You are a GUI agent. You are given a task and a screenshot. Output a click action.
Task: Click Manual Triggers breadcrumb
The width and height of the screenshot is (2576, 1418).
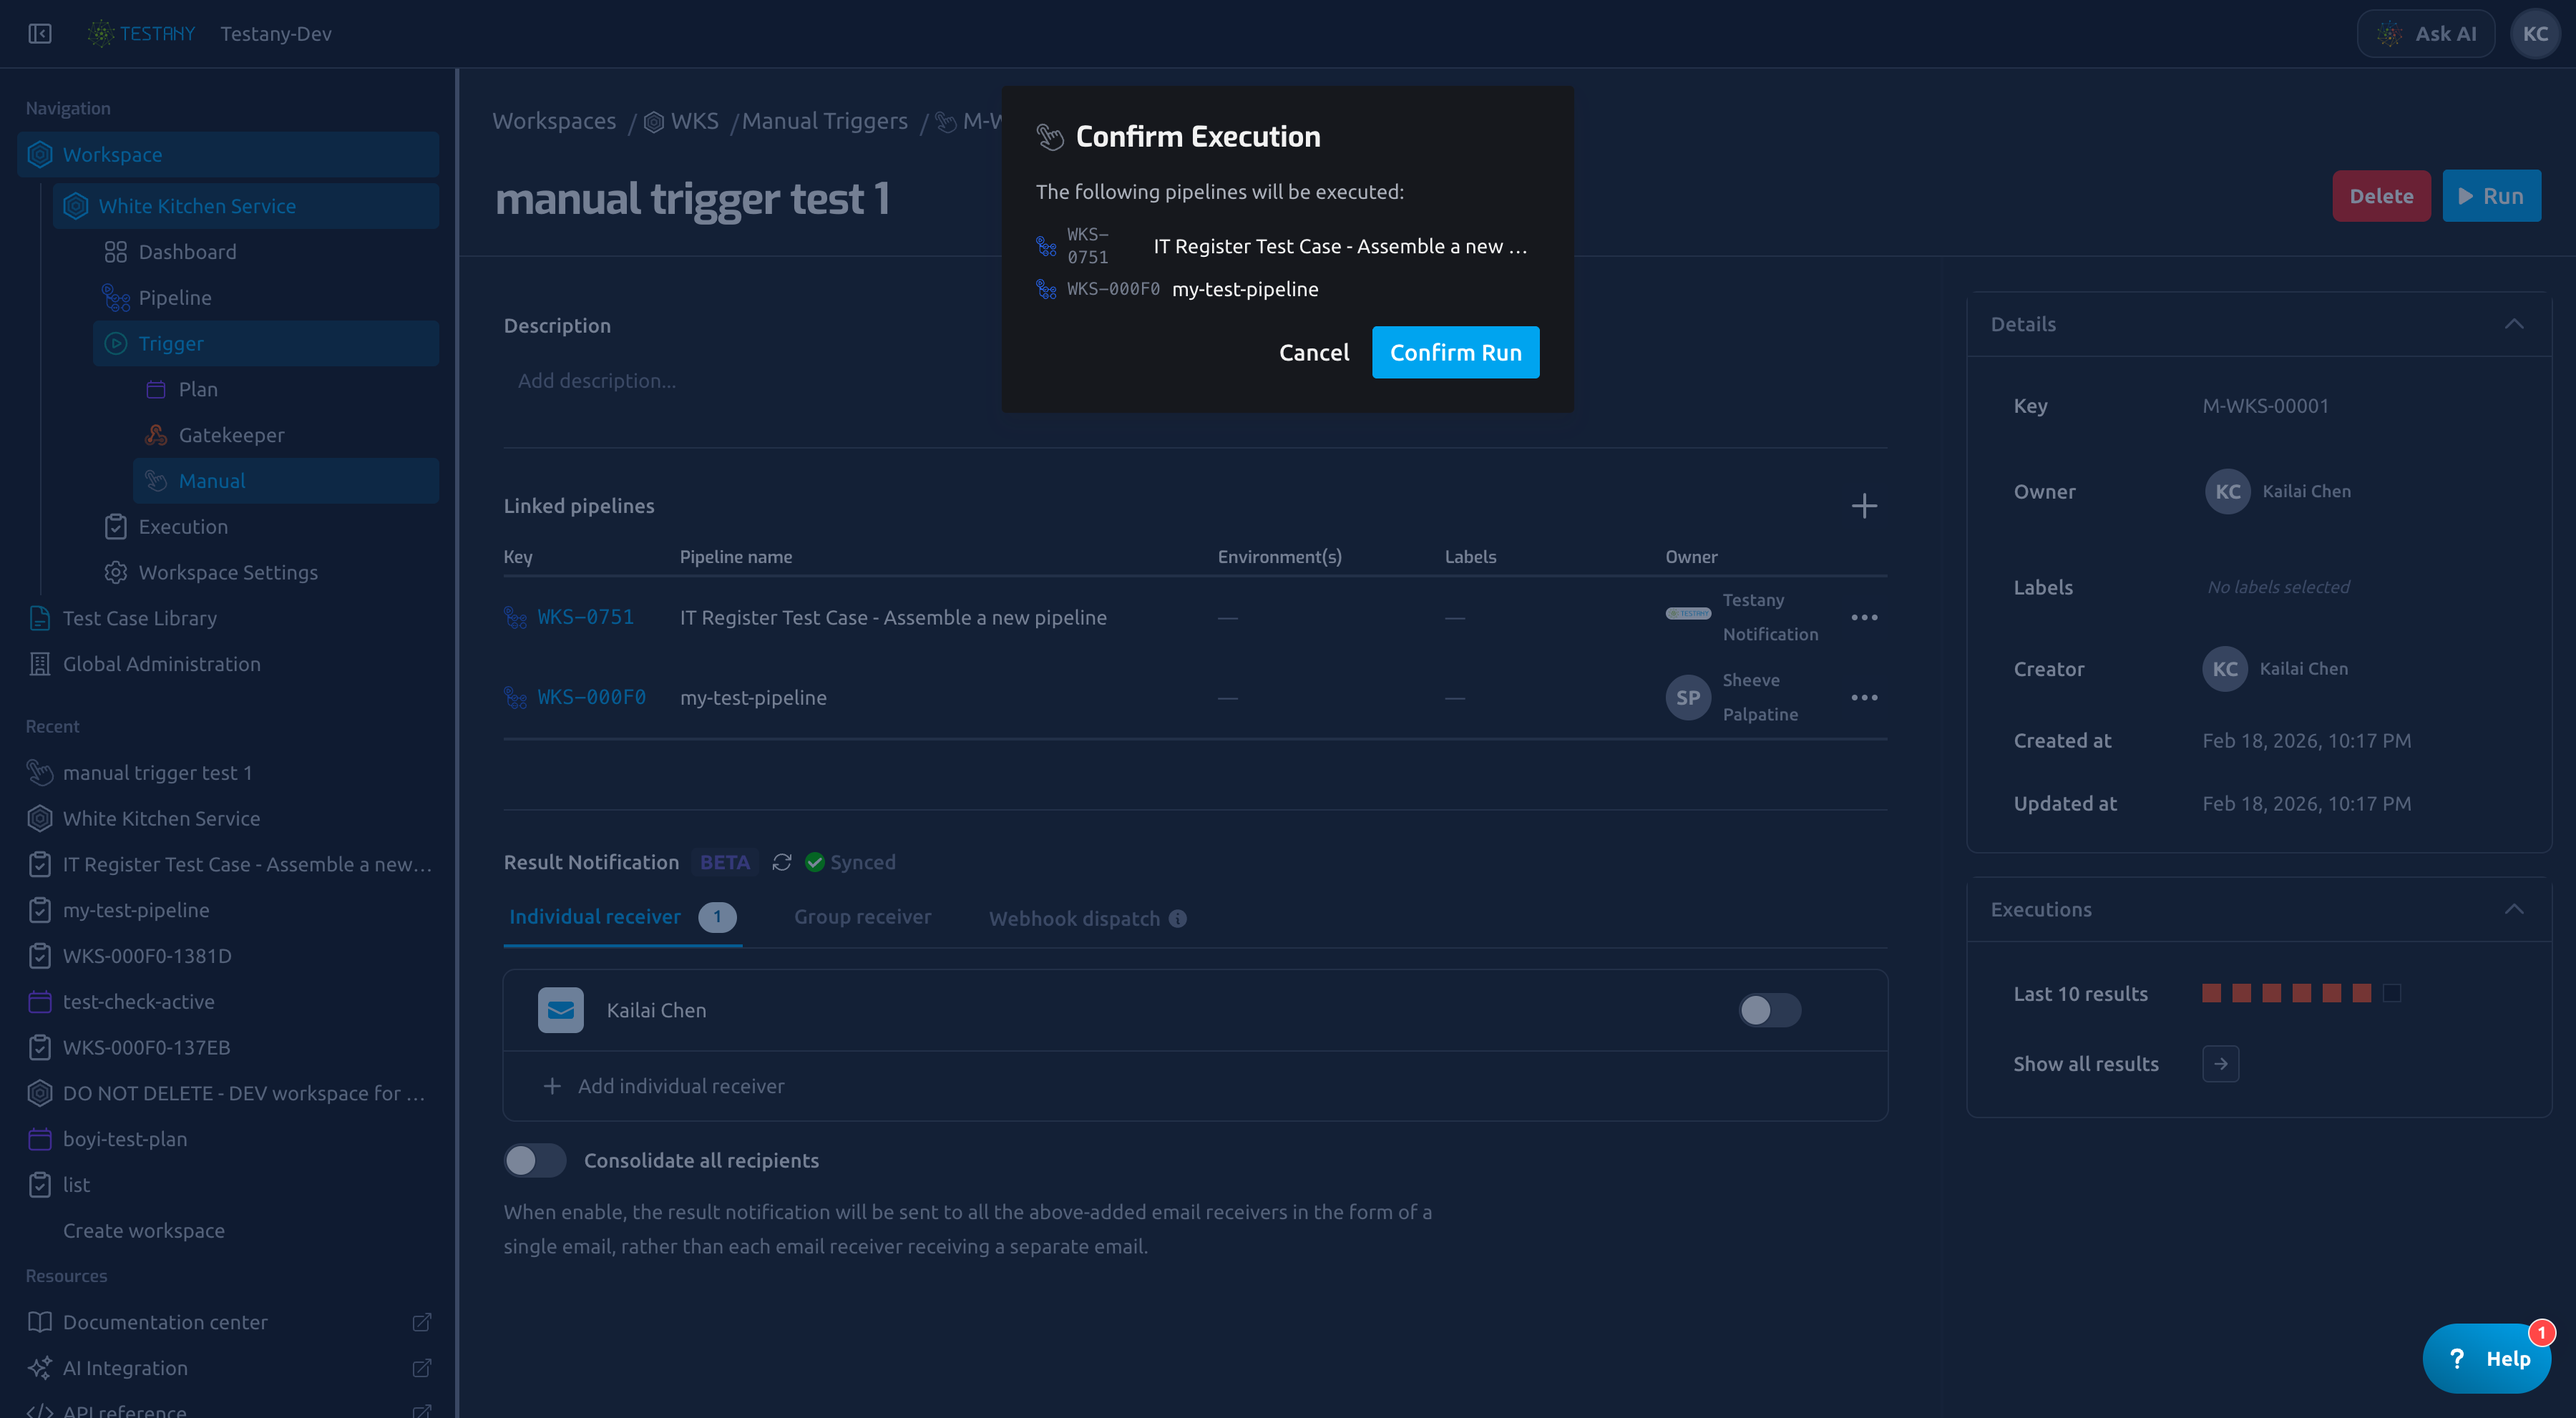[x=824, y=121]
